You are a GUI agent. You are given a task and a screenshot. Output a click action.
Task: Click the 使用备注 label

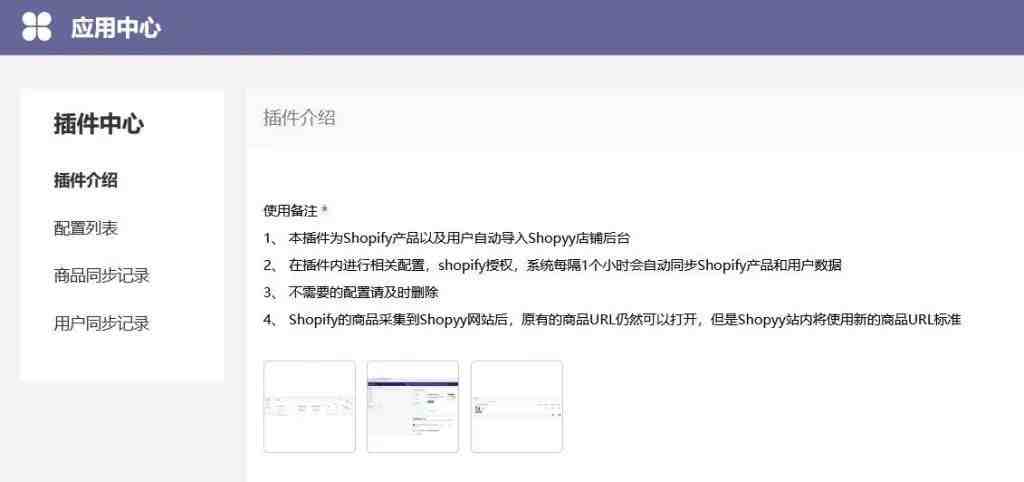(289, 211)
